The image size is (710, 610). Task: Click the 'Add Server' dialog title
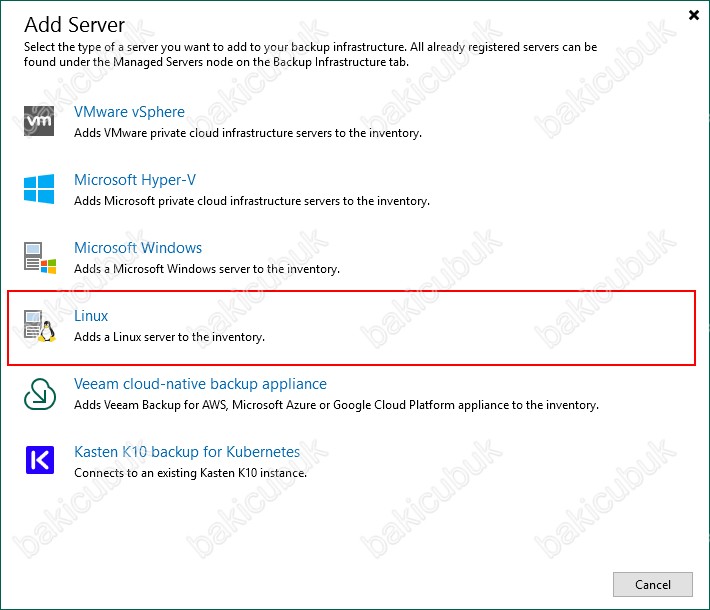click(x=74, y=25)
